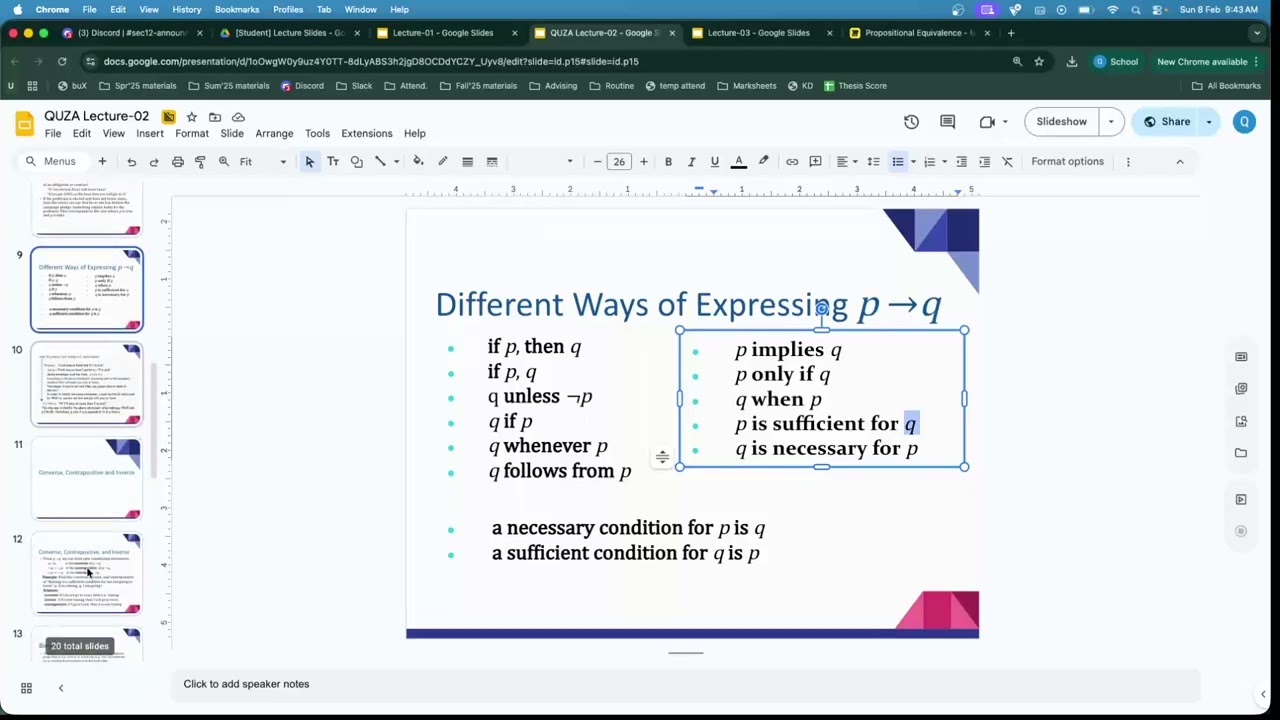Open Slideshow options dropdown arrow
Screen dimensions: 1280x720
click(1111, 122)
